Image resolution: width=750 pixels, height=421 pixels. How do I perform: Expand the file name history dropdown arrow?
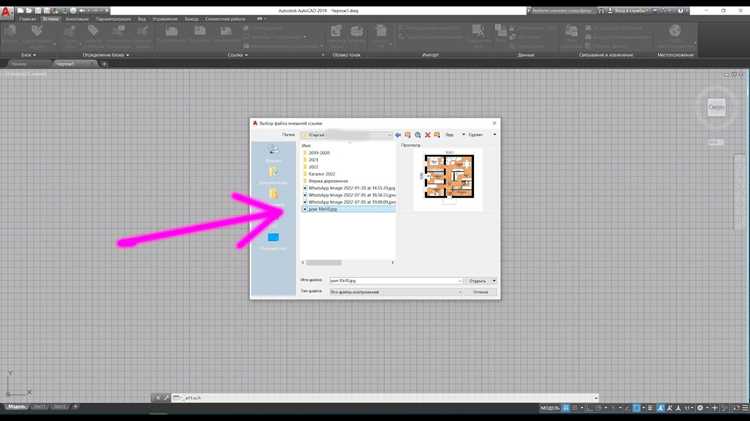tap(460, 281)
